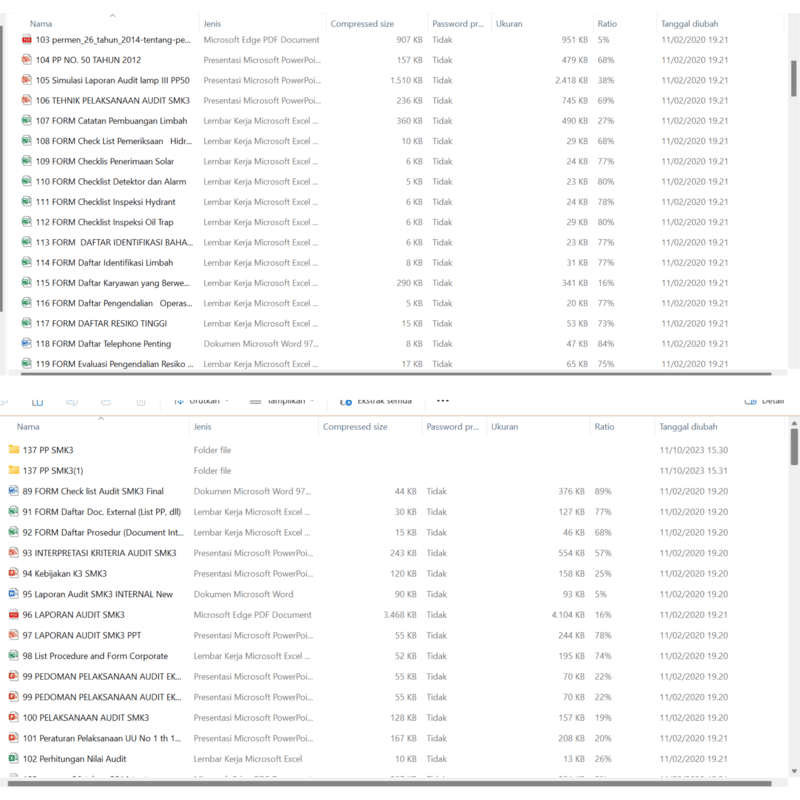Click the PowerPoint icon of 106 TEHNIK PELAKSANAAN AUDIT SMK3
Viewport: 800px width, 800px height.
[x=27, y=100]
